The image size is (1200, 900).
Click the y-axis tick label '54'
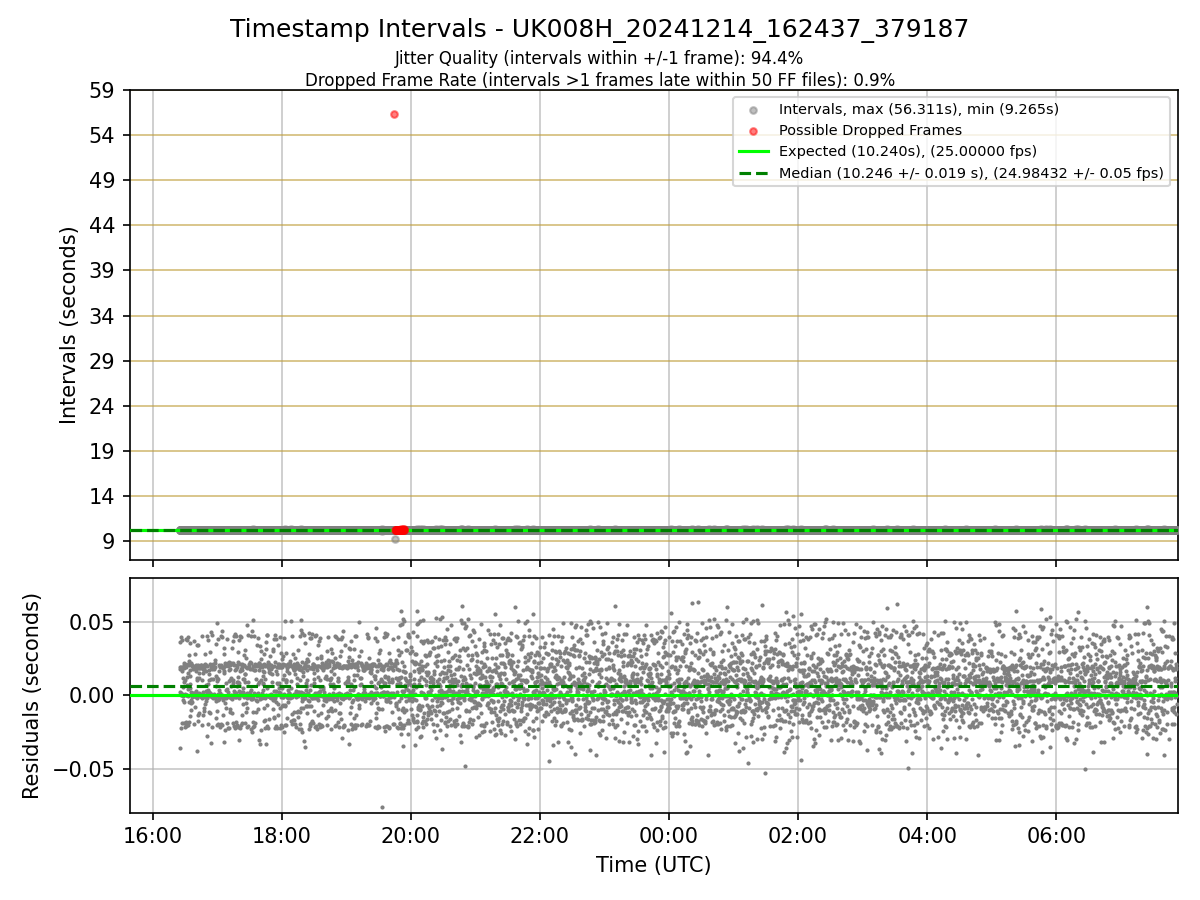coord(103,135)
